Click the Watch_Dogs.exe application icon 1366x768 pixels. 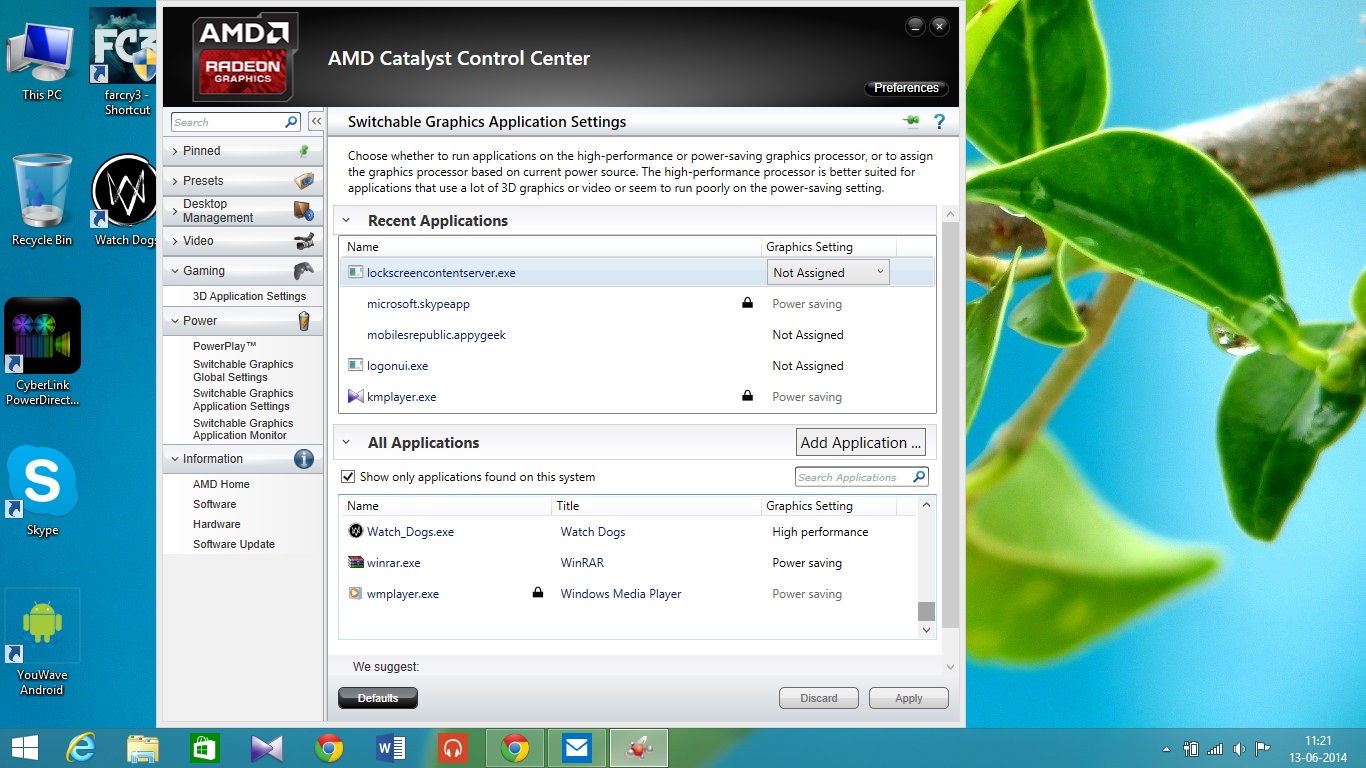point(355,531)
